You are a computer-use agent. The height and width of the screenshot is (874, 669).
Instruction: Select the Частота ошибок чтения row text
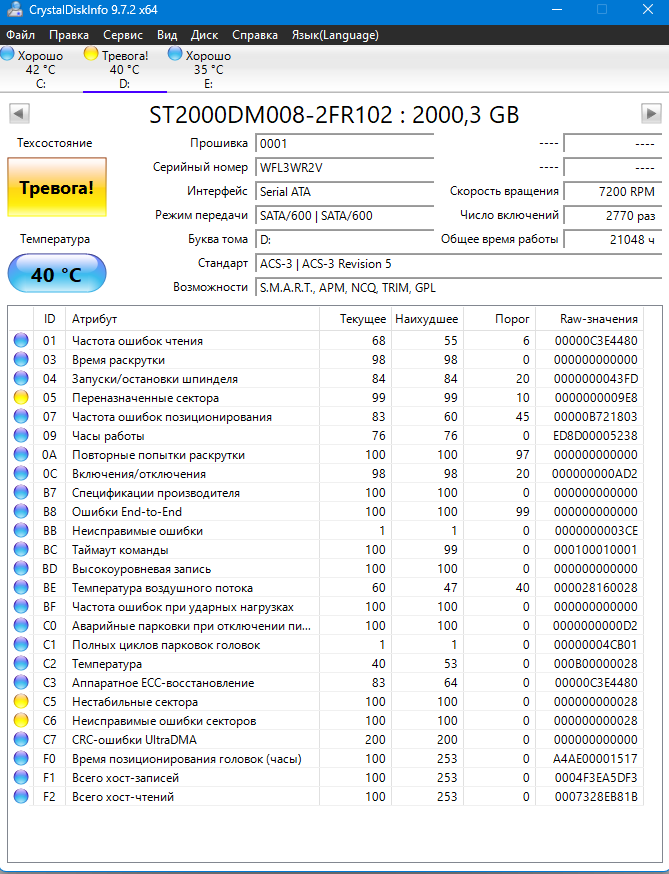coord(137,341)
